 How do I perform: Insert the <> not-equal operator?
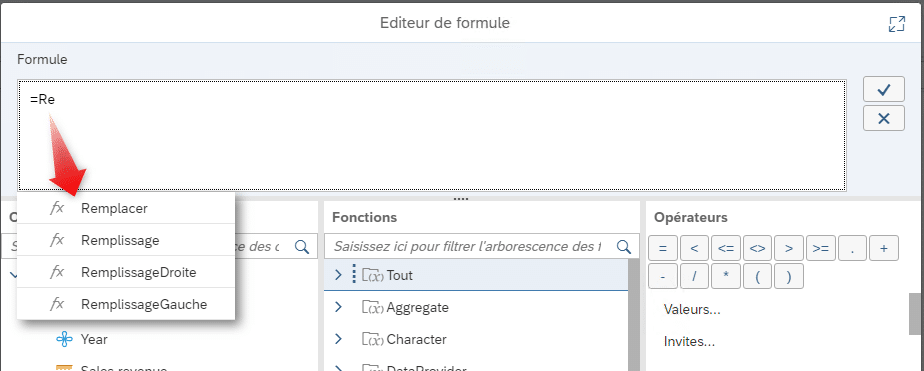[757, 249]
